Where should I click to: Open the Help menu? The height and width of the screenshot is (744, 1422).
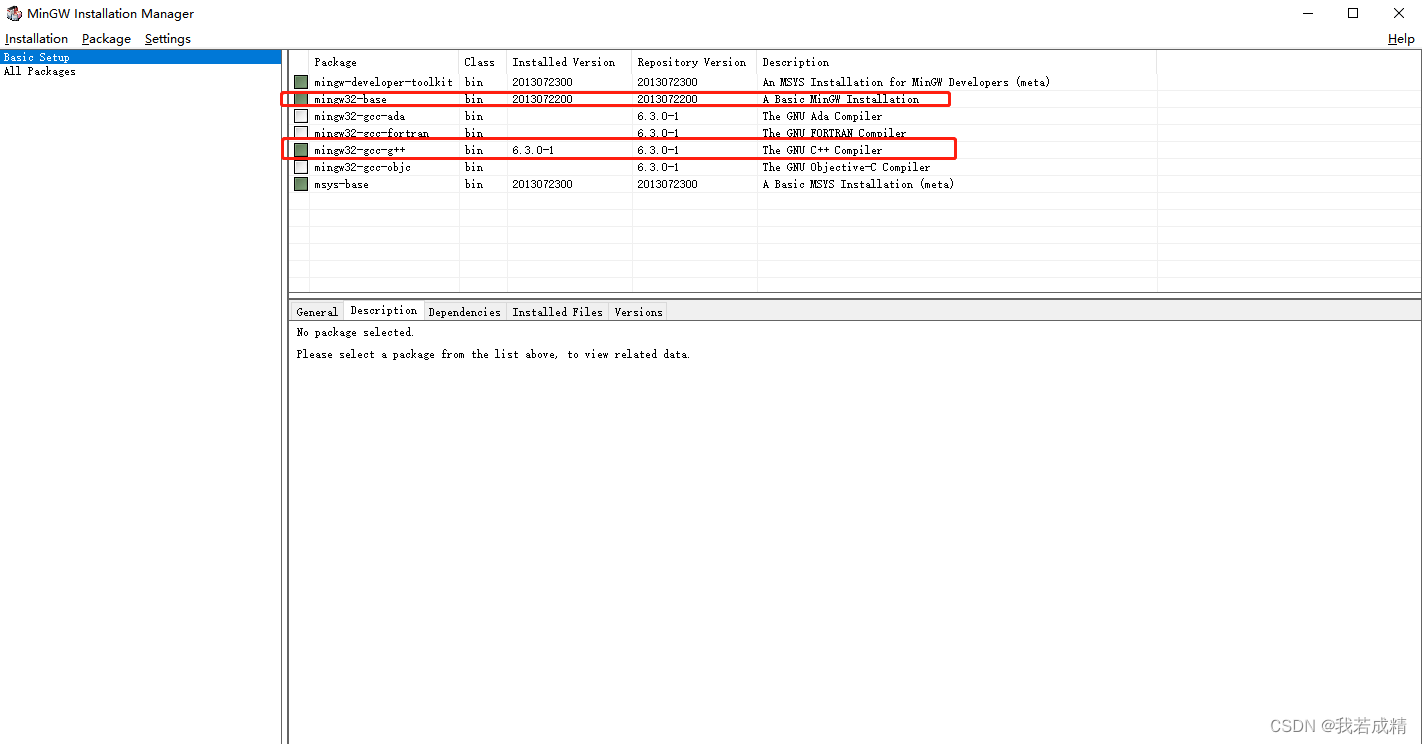coord(1401,38)
